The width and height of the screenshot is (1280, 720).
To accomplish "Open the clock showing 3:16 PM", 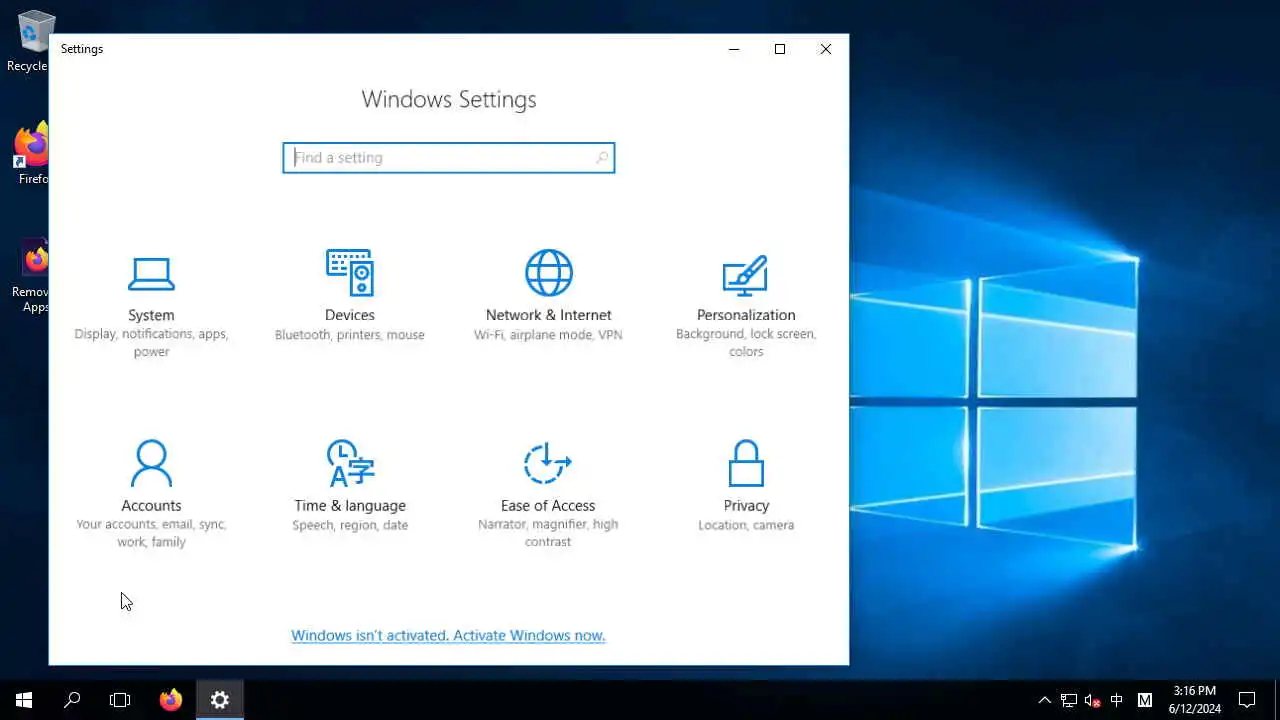I will point(1194,700).
